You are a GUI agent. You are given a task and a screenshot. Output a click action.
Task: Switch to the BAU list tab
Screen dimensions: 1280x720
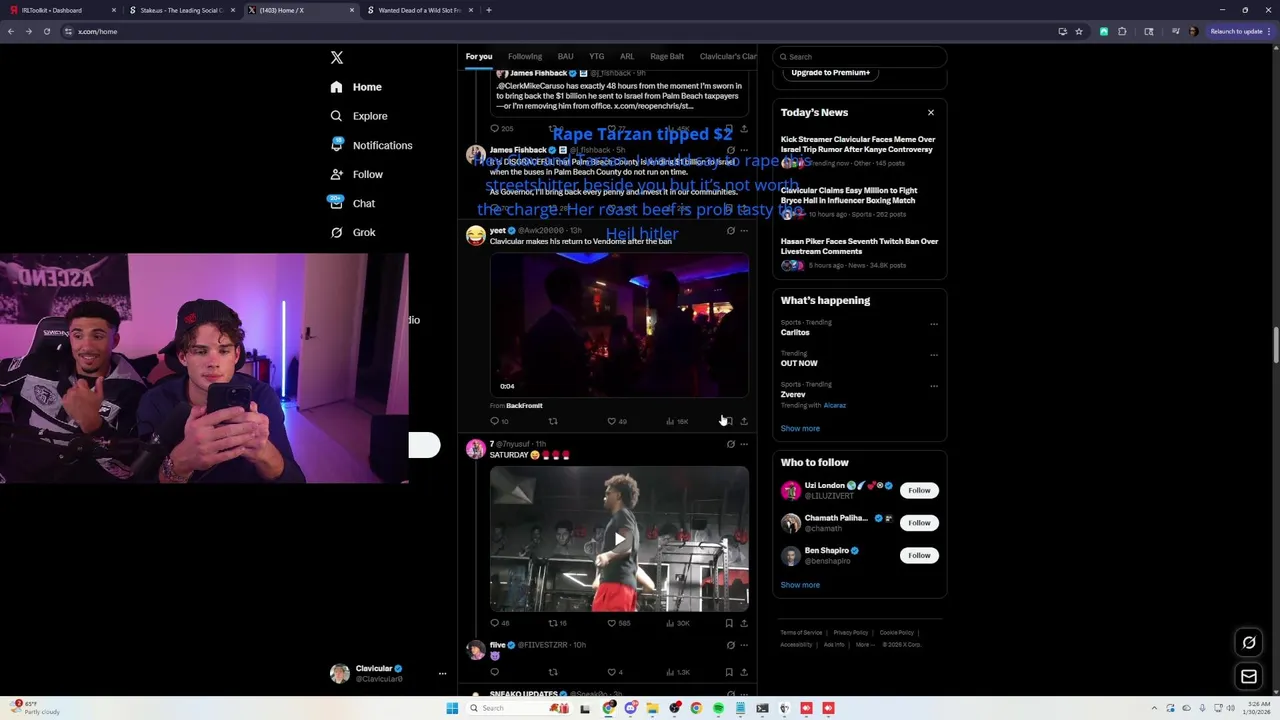(565, 57)
